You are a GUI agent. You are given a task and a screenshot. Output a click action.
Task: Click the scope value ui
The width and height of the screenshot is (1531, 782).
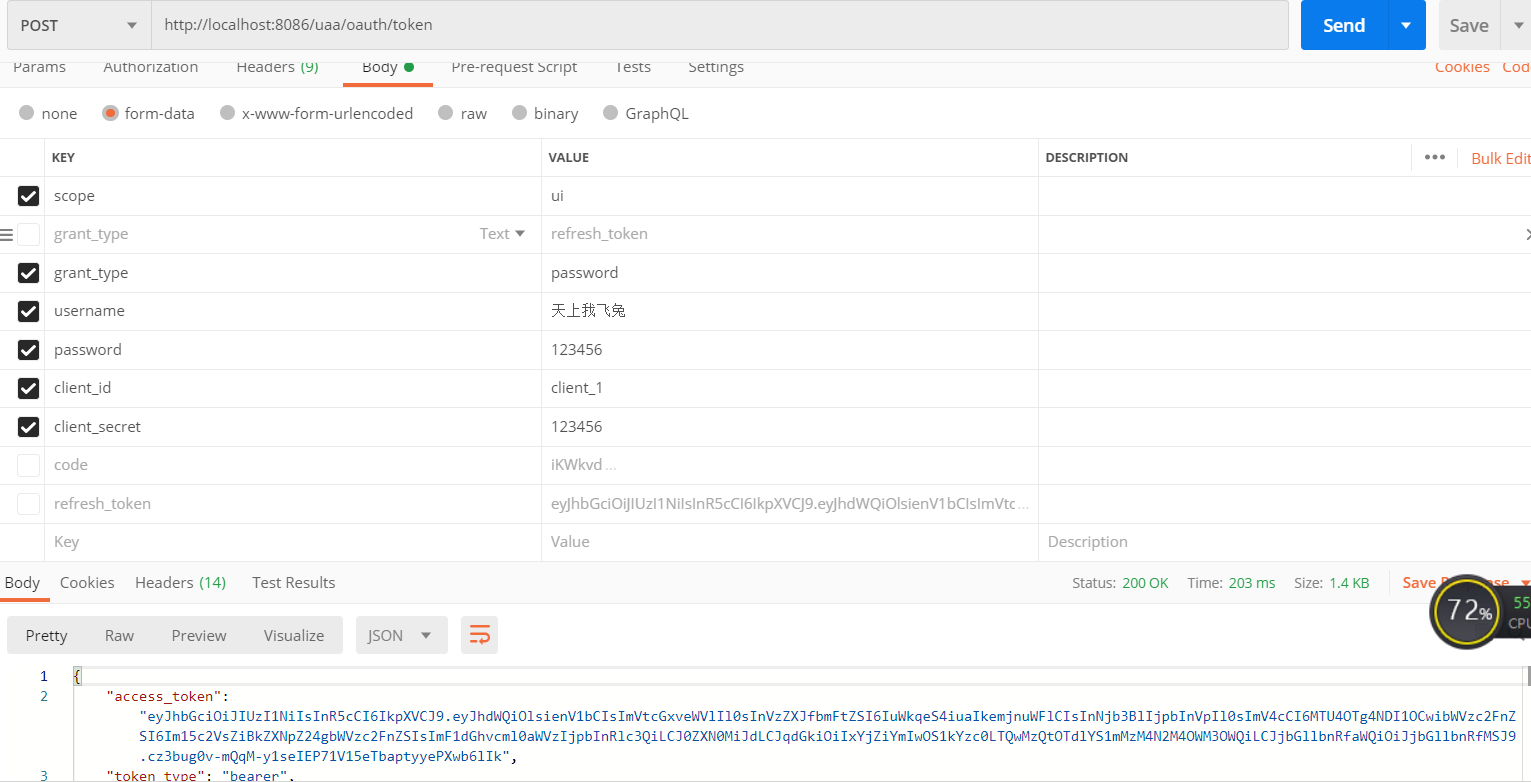coord(557,196)
